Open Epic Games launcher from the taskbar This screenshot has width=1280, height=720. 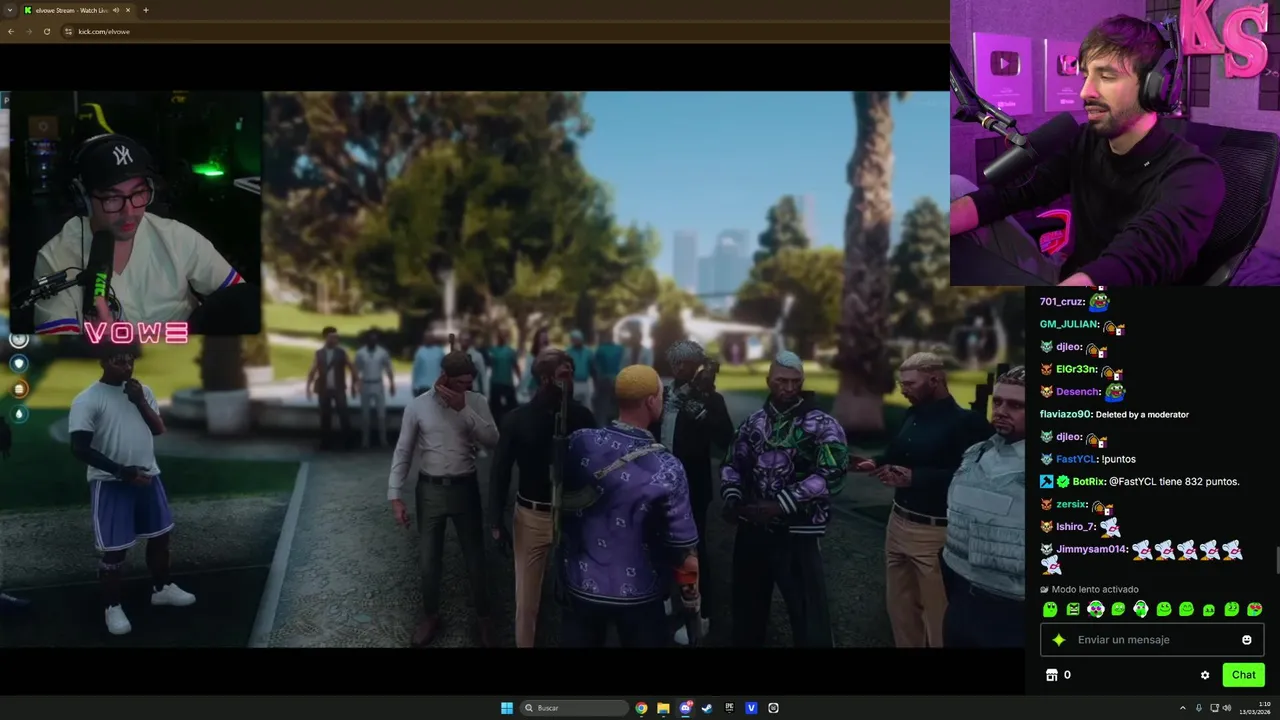pos(729,708)
